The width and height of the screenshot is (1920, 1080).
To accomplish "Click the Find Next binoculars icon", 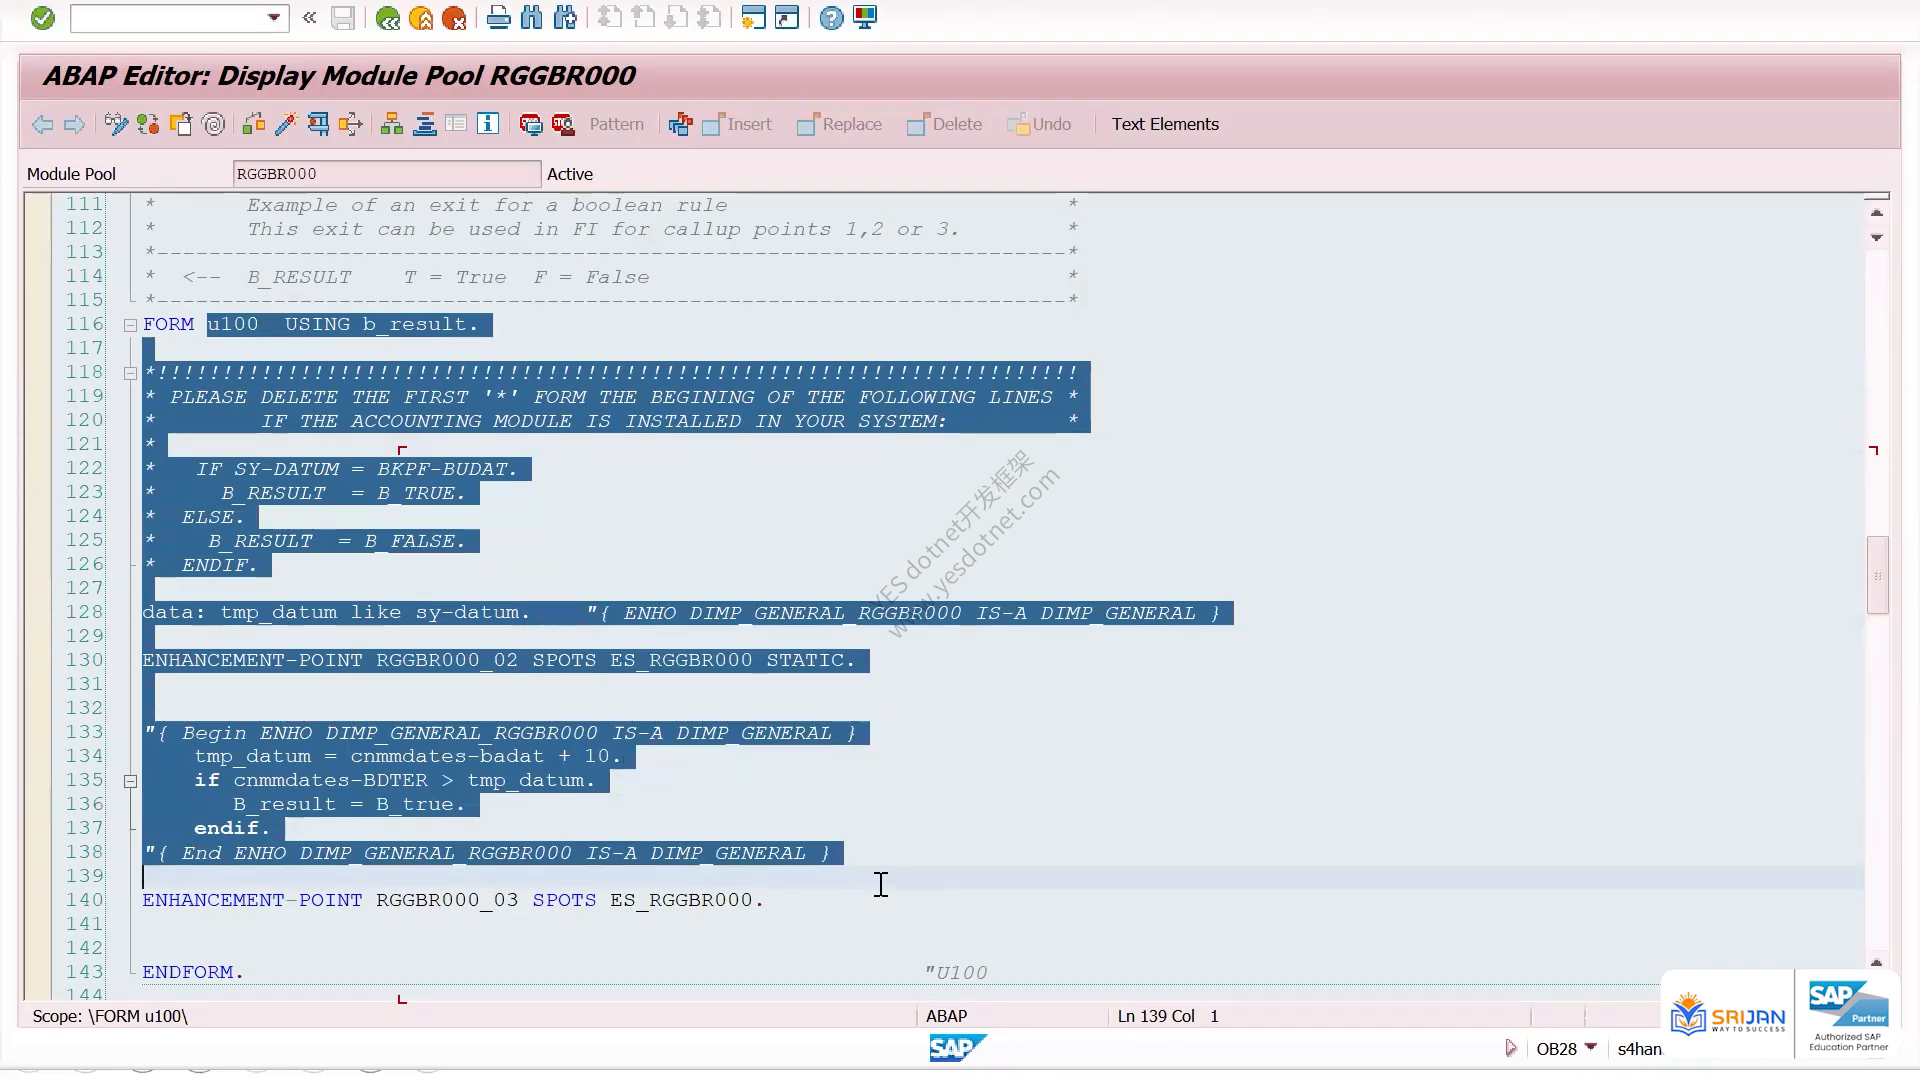I will 565,18.
